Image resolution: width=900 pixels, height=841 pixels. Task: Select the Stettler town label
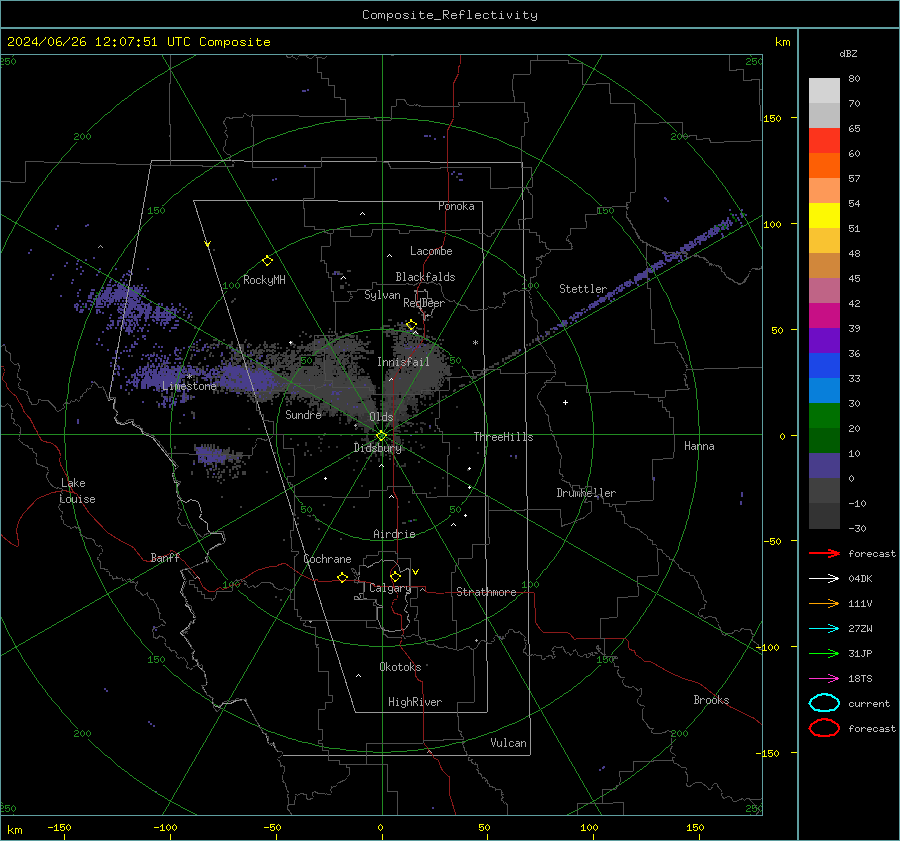(x=583, y=289)
